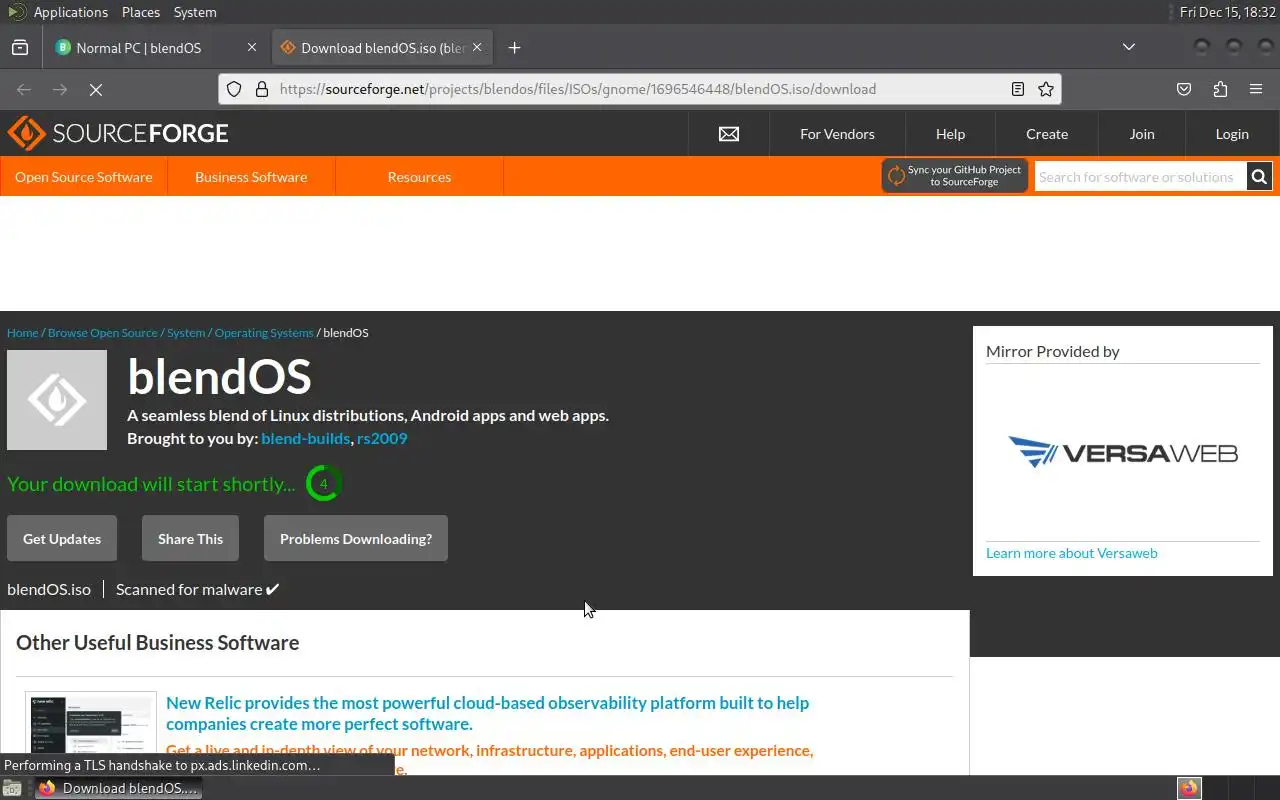Bookmark this page with the star icon
Image resolution: width=1280 pixels, height=800 pixels.
[1046, 89]
